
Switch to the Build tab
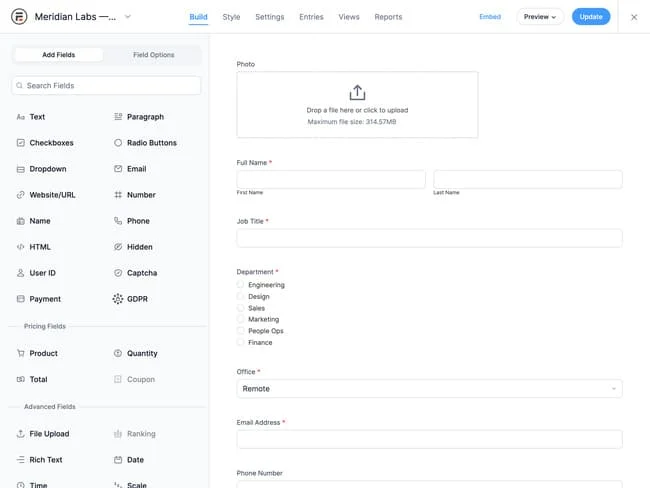198,17
